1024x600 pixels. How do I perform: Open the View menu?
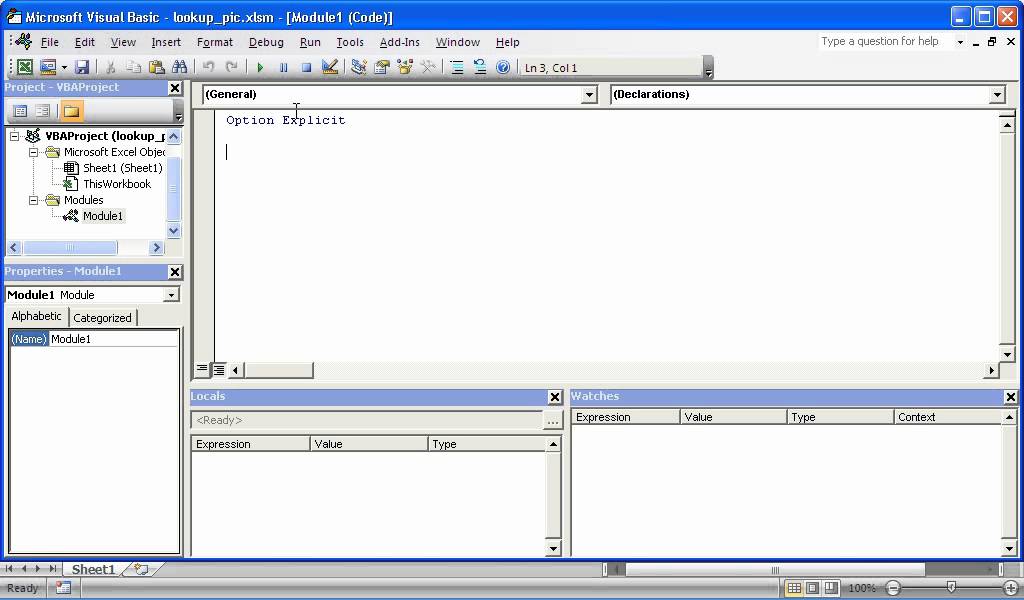123,42
